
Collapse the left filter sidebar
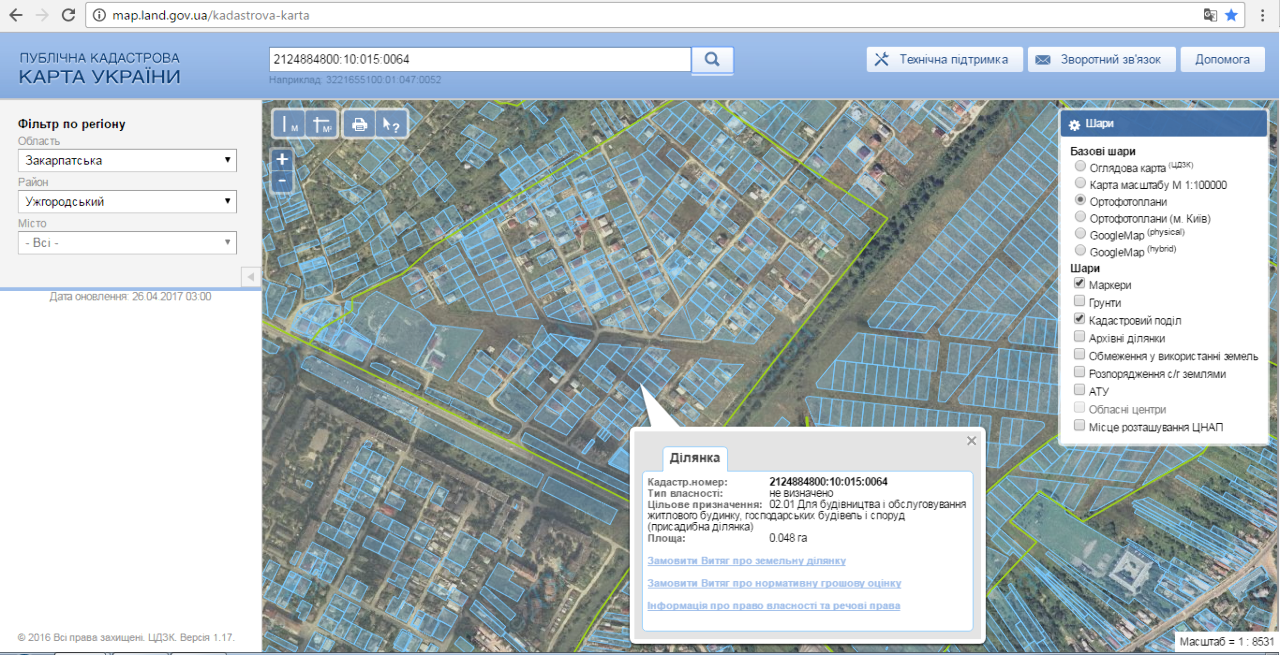point(251,276)
